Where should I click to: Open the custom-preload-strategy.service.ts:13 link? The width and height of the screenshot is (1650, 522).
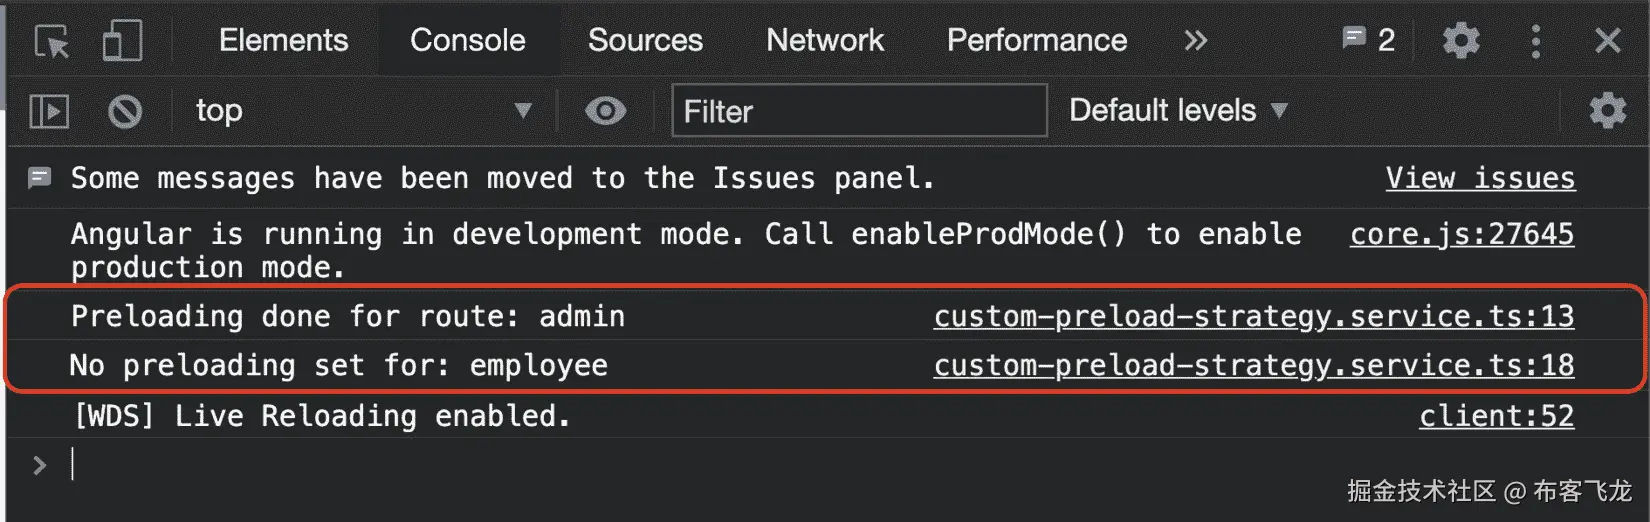(x=1253, y=317)
